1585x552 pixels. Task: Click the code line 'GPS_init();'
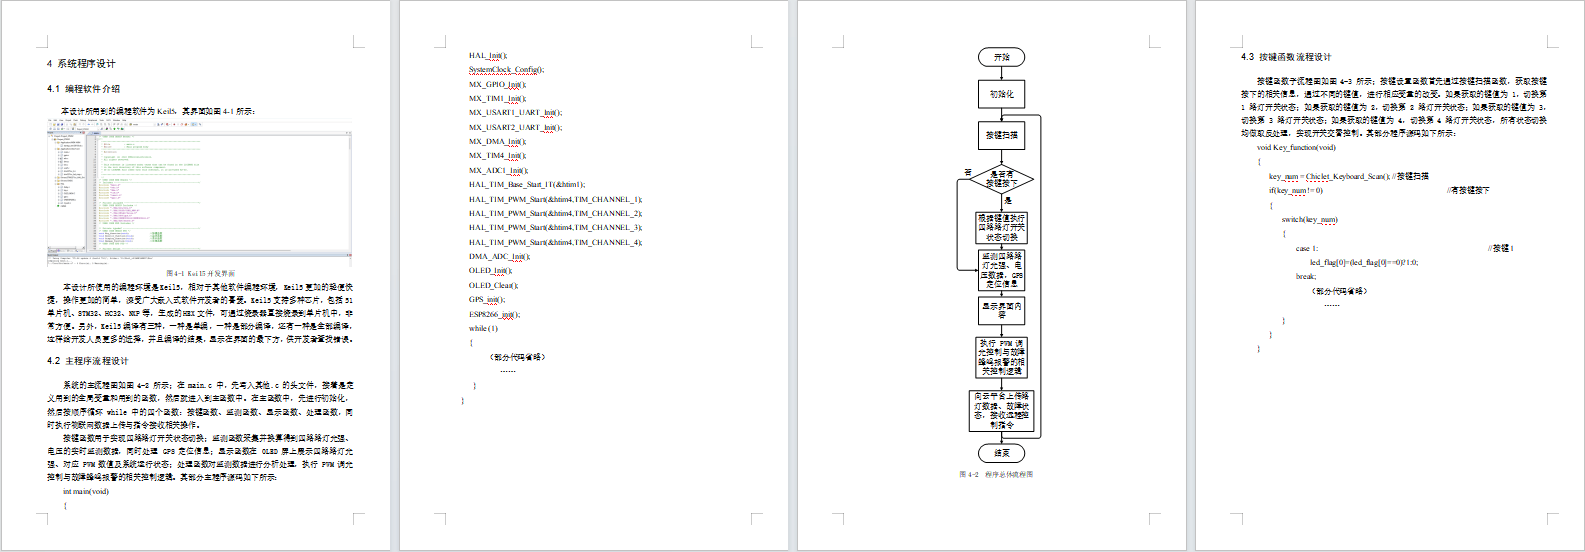487,300
